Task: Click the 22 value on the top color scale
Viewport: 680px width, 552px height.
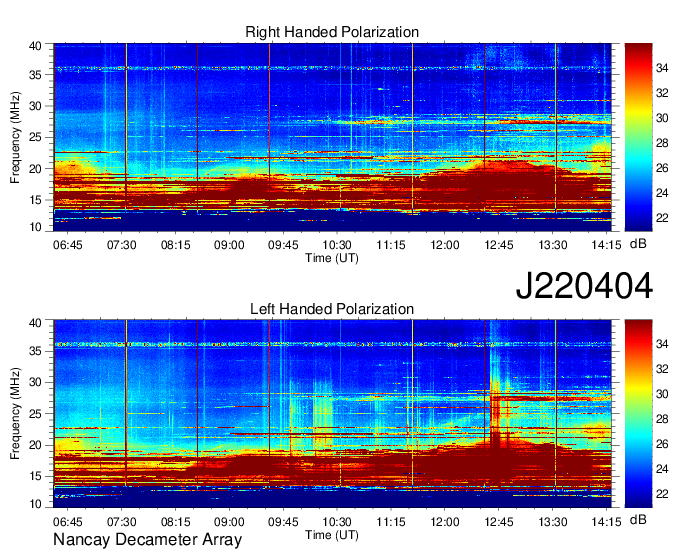Action: [x=662, y=218]
